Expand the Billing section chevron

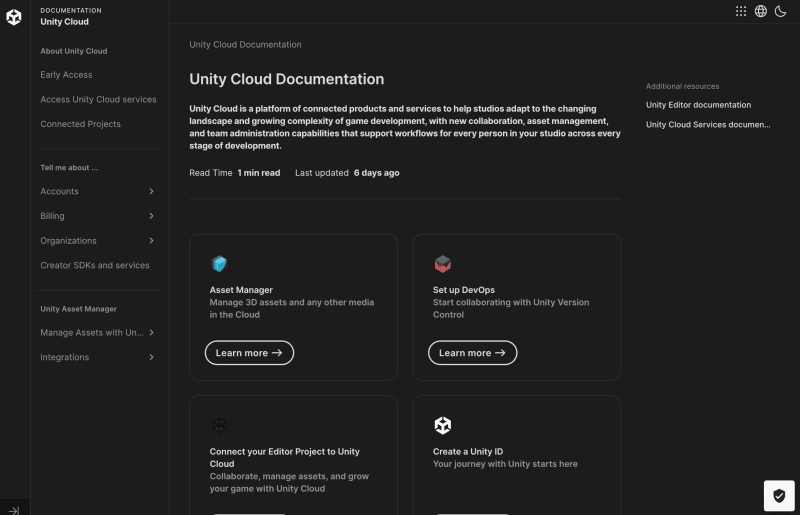tap(151, 216)
